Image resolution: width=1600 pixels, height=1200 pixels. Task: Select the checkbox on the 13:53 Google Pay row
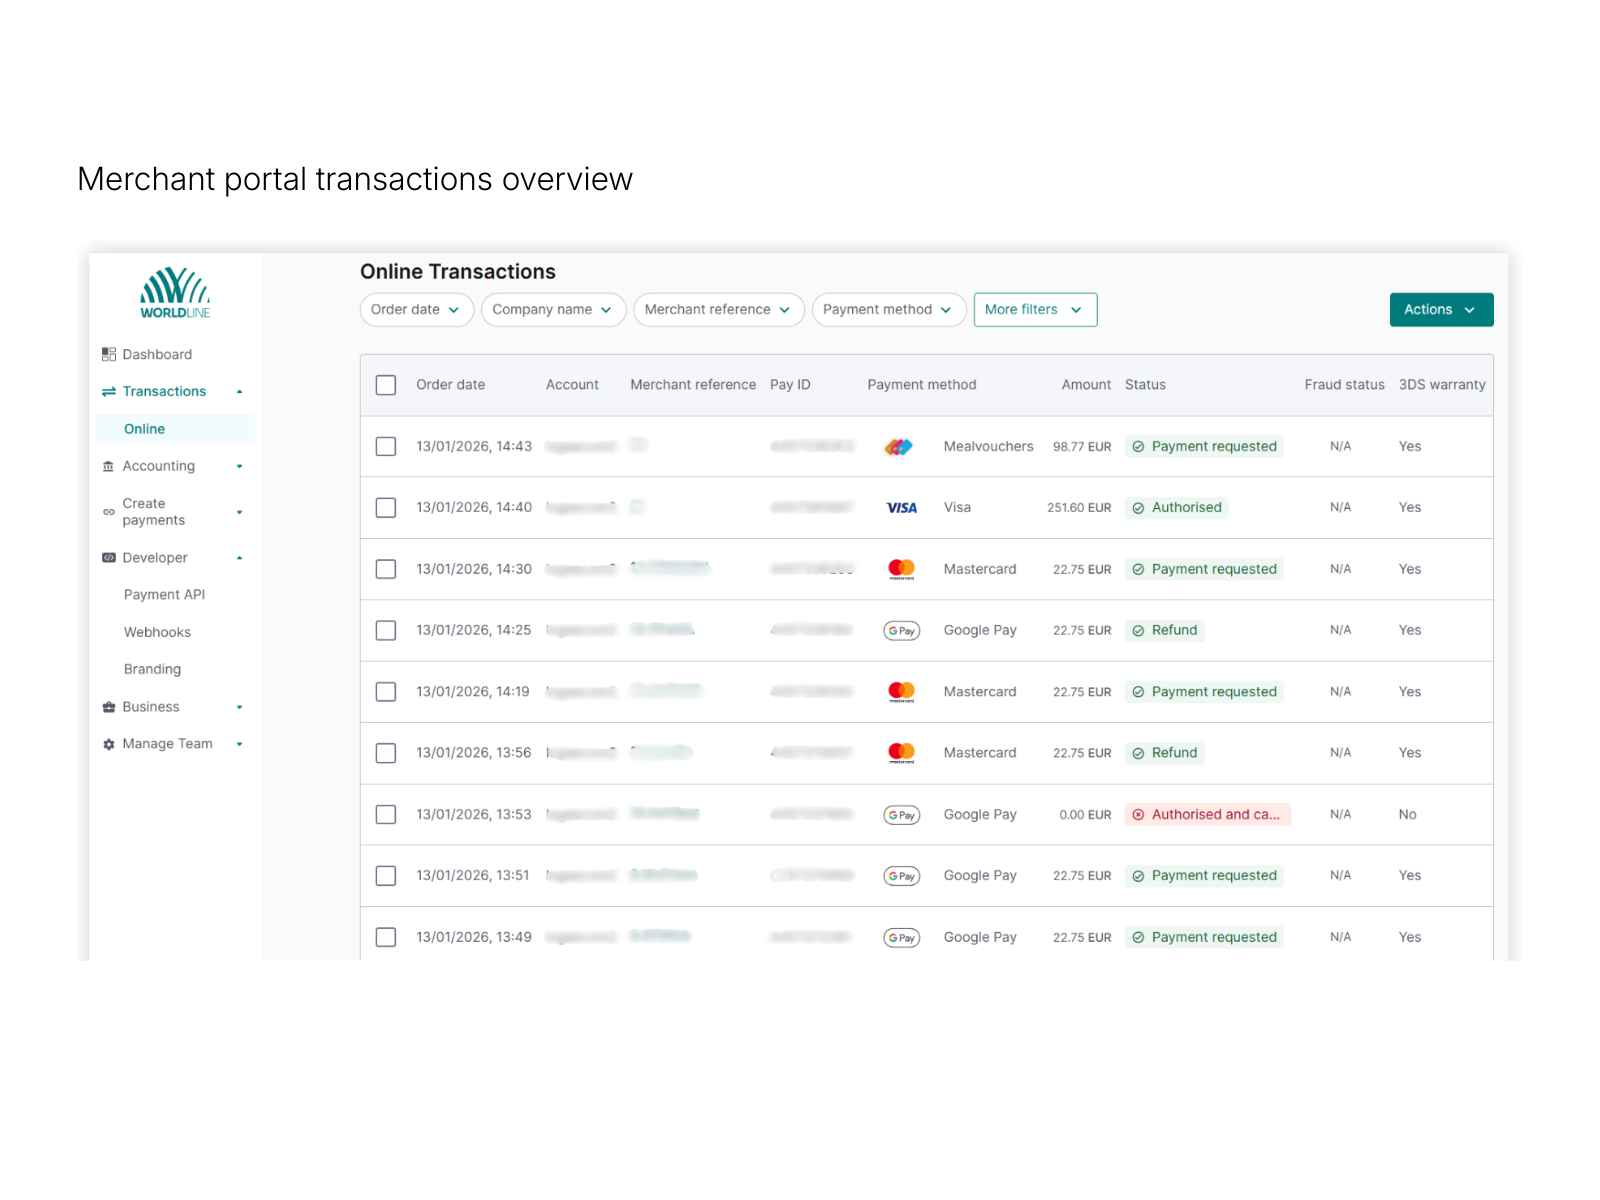tap(385, 814)
